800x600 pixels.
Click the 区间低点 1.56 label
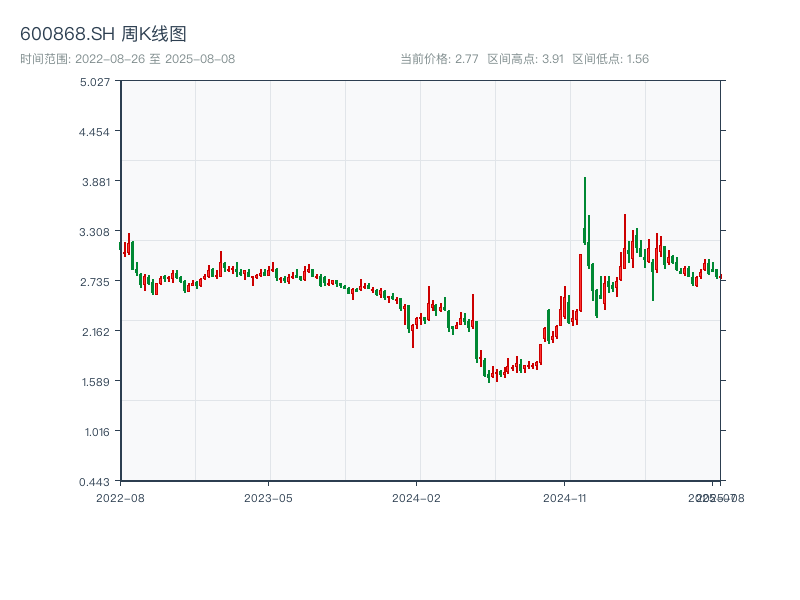click(x=610, y=59)
